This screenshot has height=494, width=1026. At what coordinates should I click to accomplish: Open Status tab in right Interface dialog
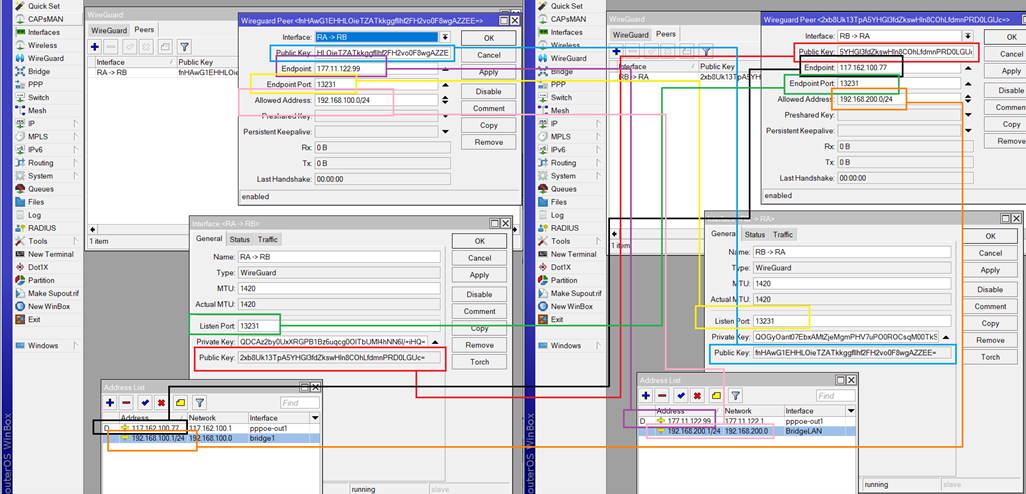754,234
